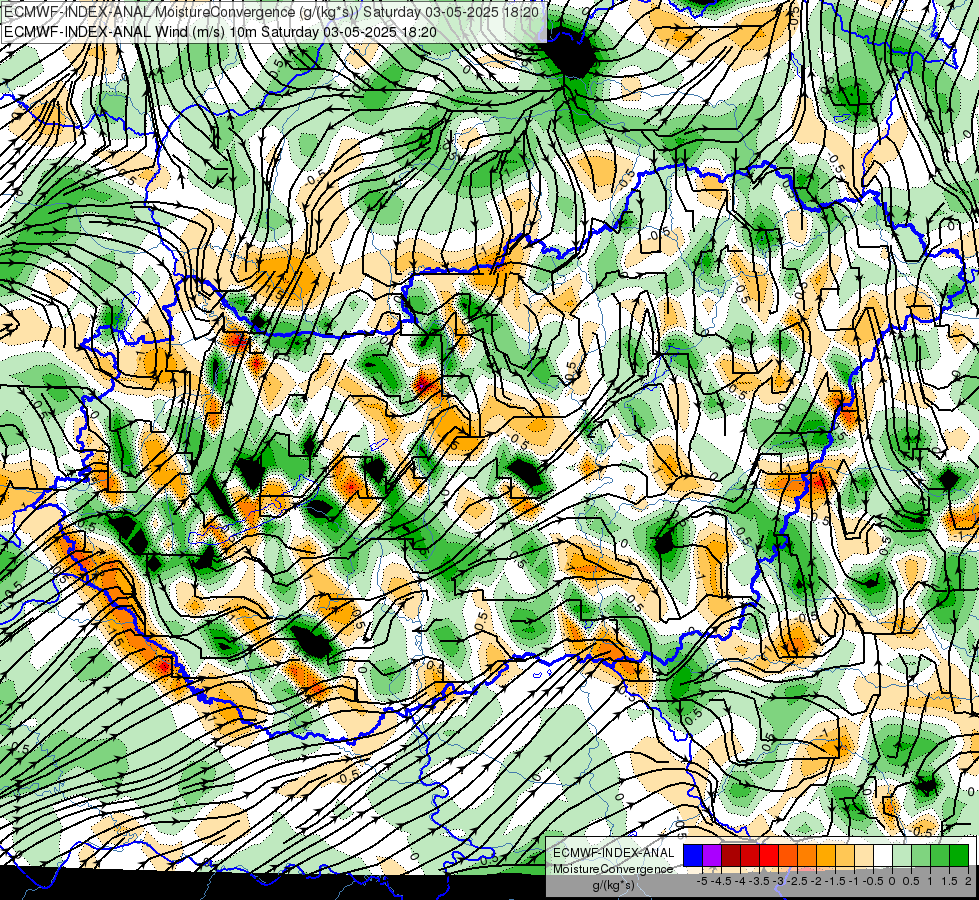Screen dimensions: 979x900
Task: Click the g/(kg*s) unit label
Action: click(613, 886)
